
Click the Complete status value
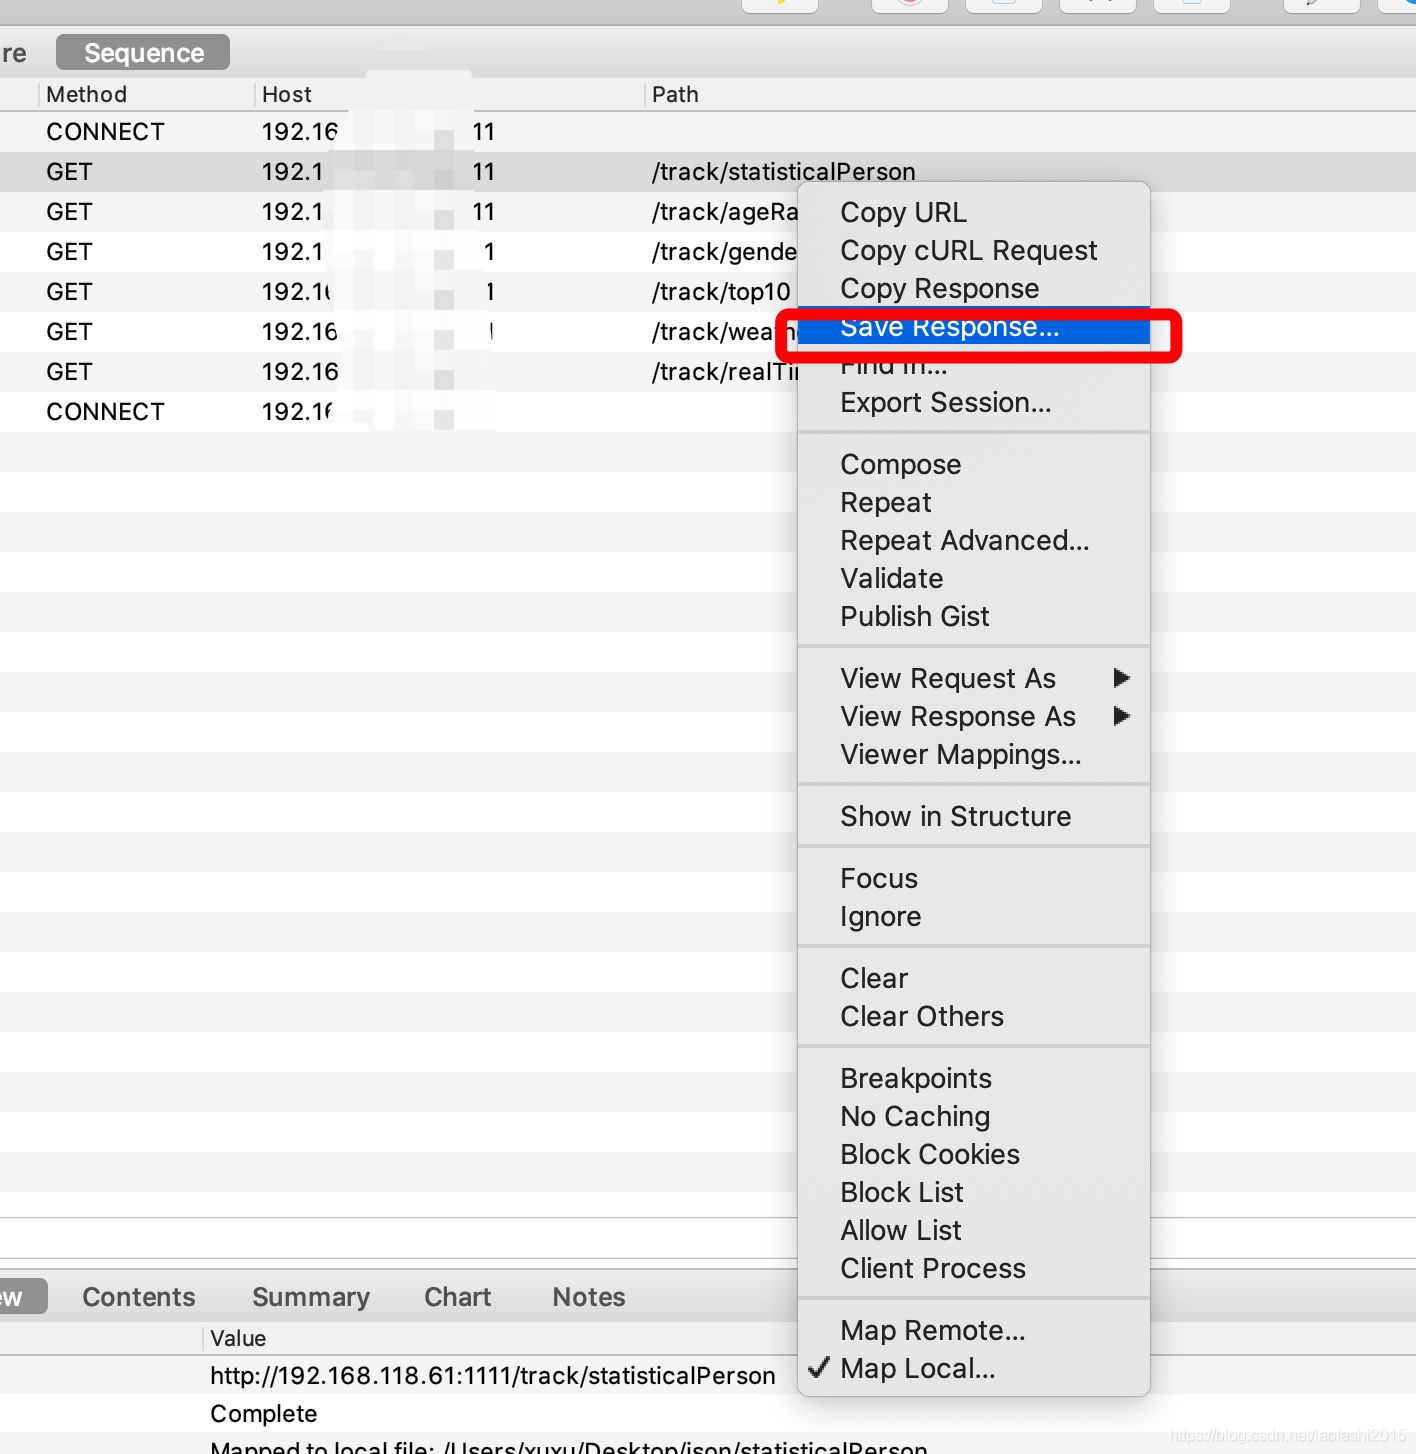(x=263, y=1414)
